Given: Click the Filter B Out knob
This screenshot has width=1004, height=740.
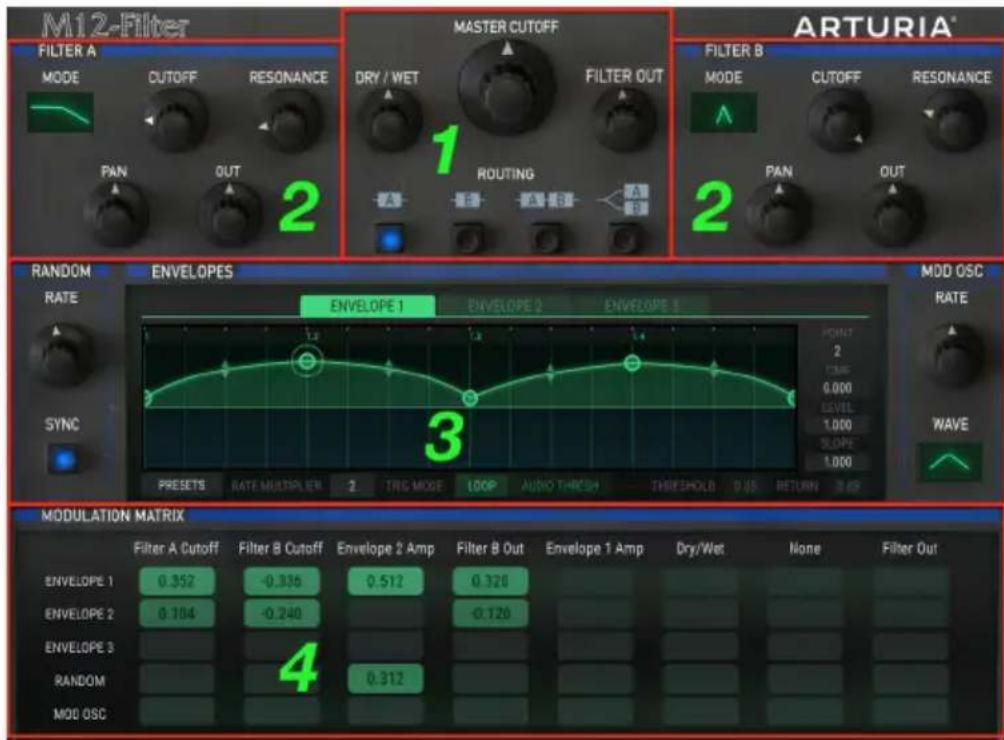Looking at the screenshot, I should click(x=893, y=214).
